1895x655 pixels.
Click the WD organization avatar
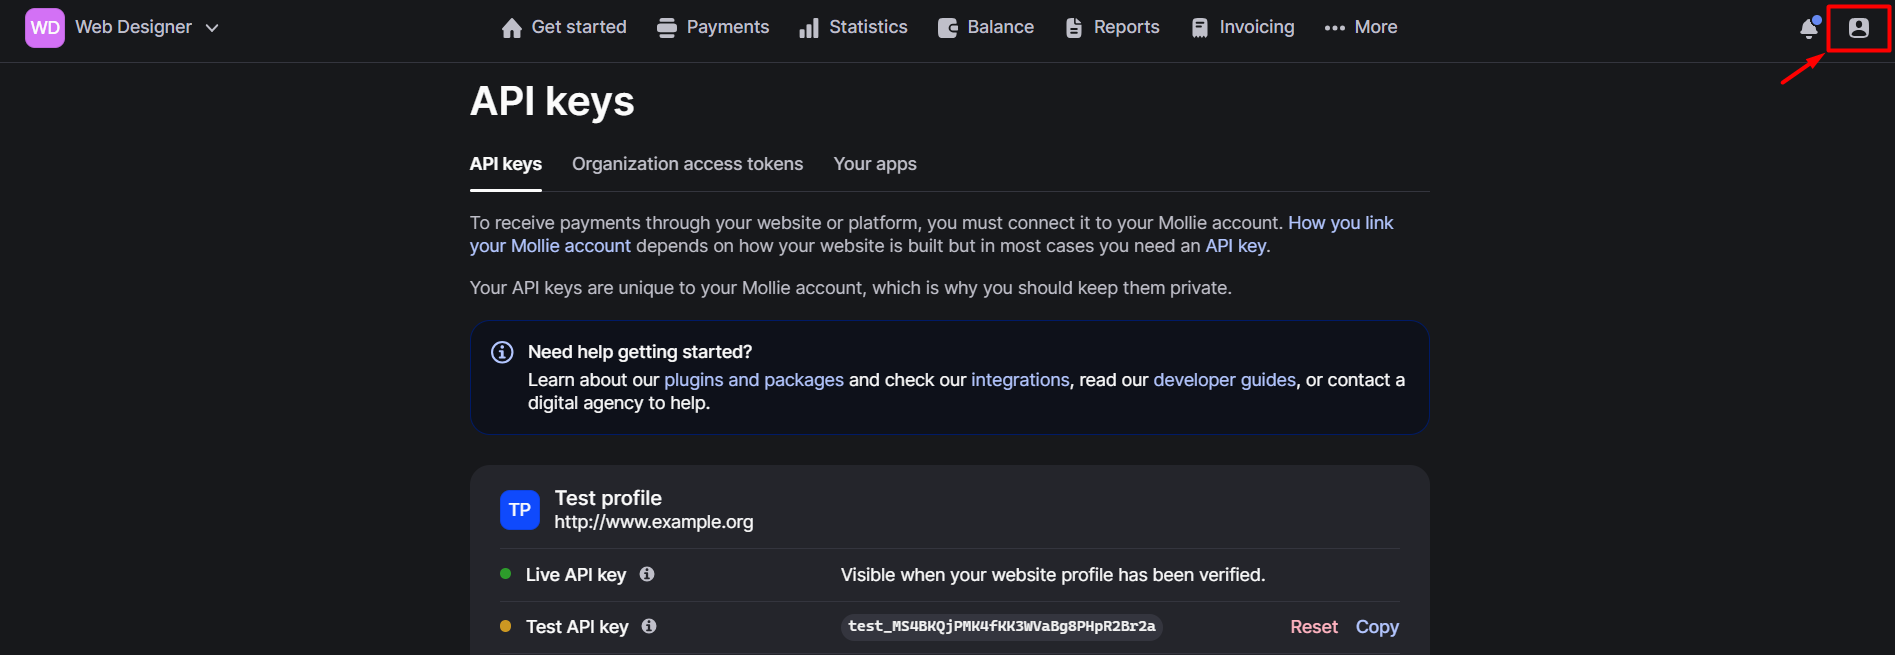coord(45,28)
